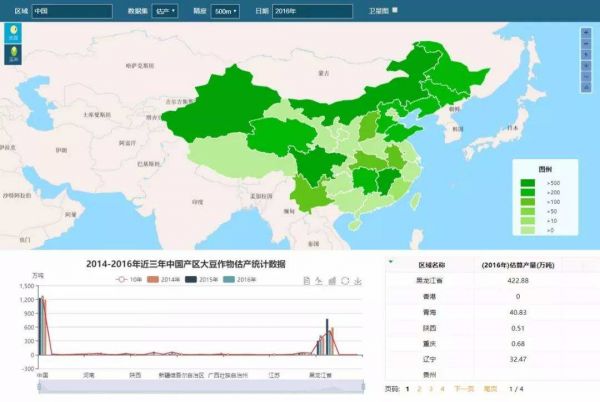Click the second green sidebar icon
The height and width of the screenshot is (402, 600).
(x=14, y=56)
